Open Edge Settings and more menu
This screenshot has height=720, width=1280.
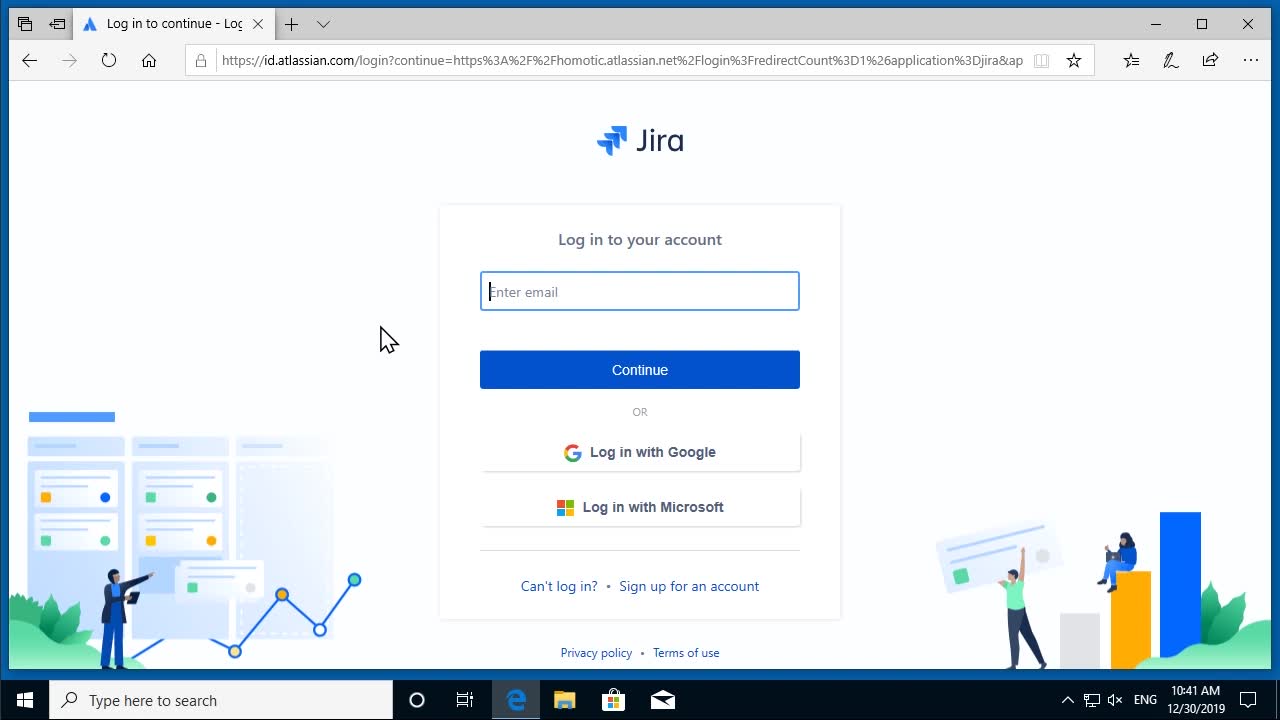click(x=1250, y=61)
